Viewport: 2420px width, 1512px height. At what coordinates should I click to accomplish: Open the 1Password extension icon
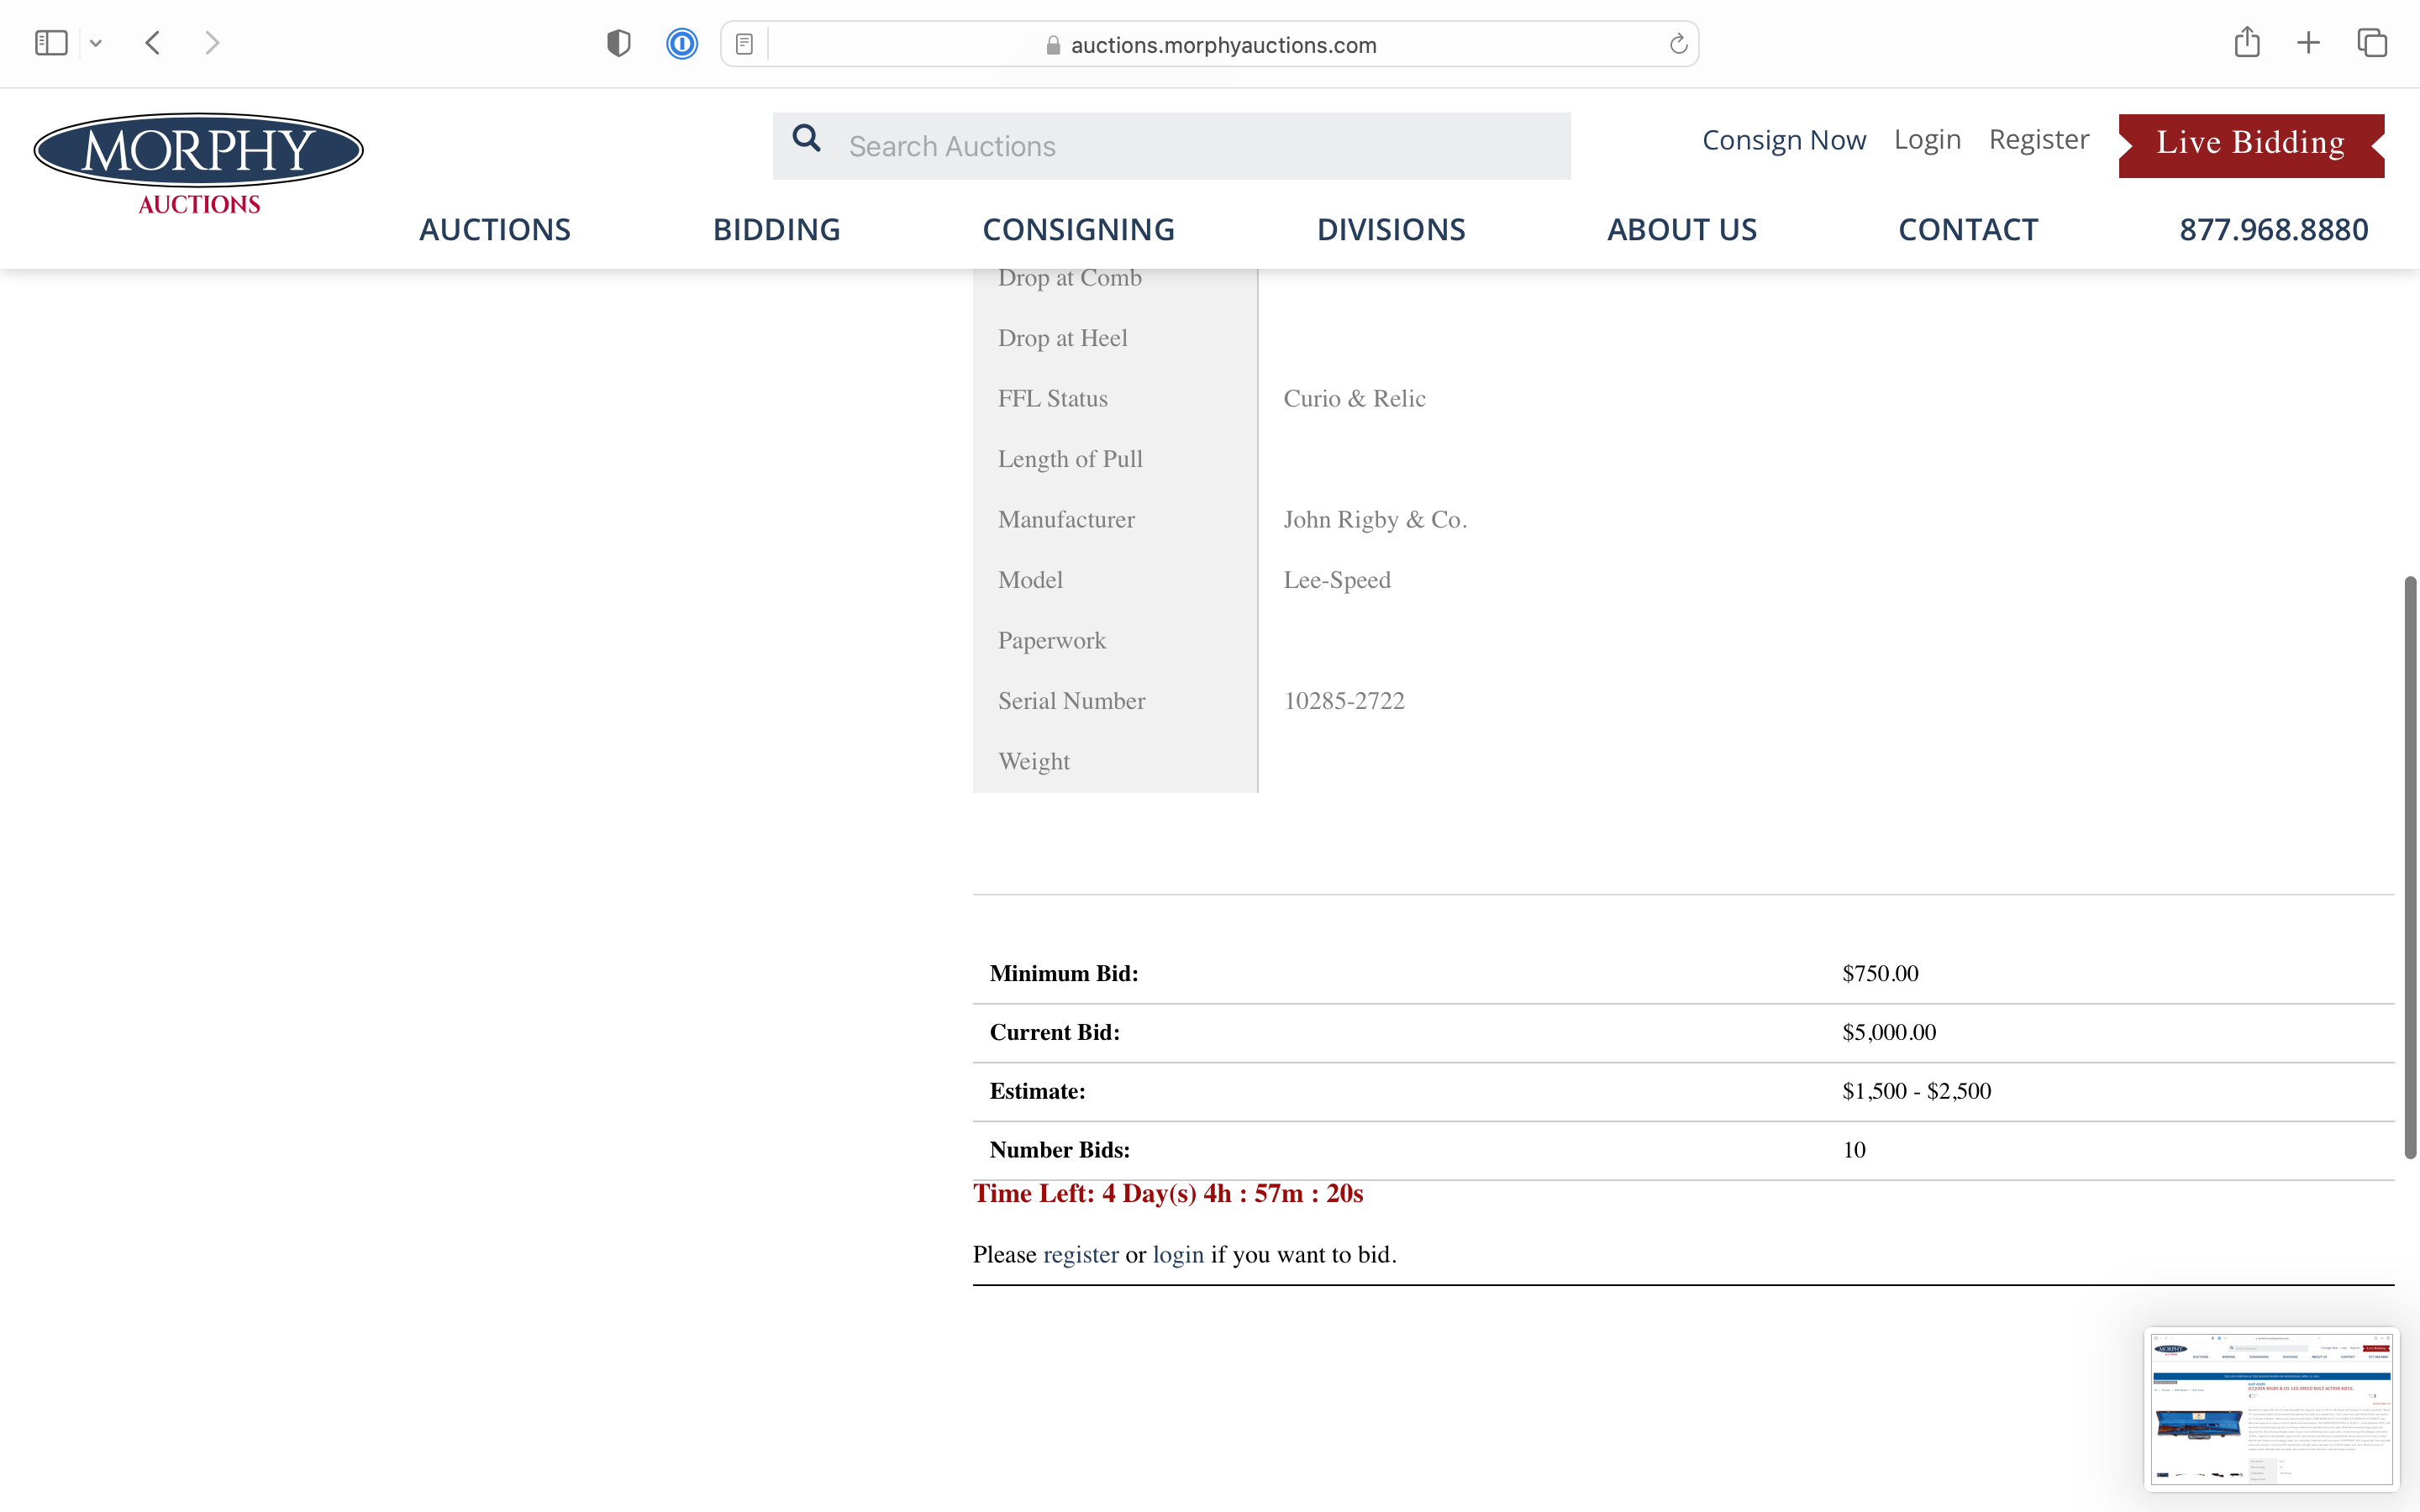pyautogui.click(x=682, y=43)
